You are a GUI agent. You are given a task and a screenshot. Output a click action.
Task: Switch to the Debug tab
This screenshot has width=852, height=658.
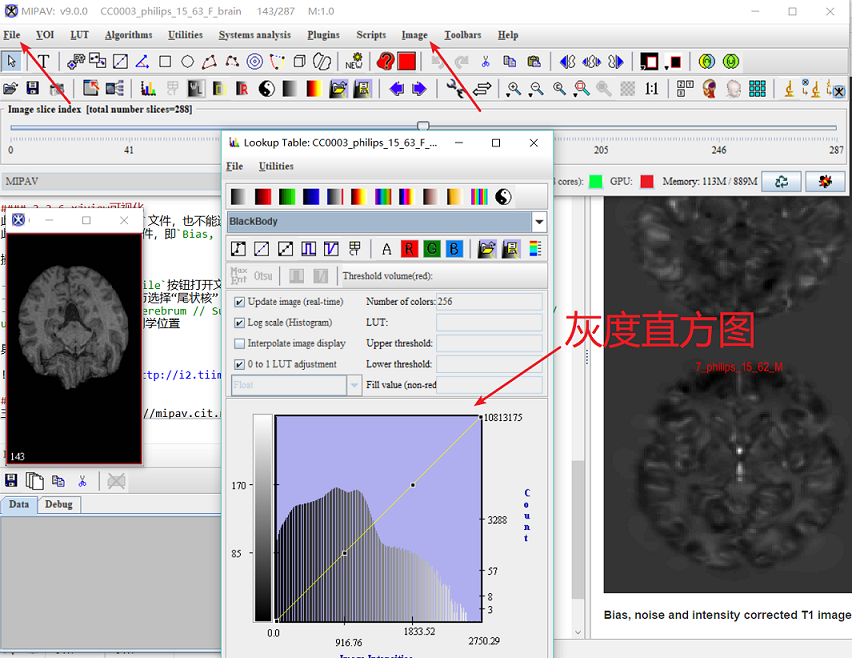59,504
